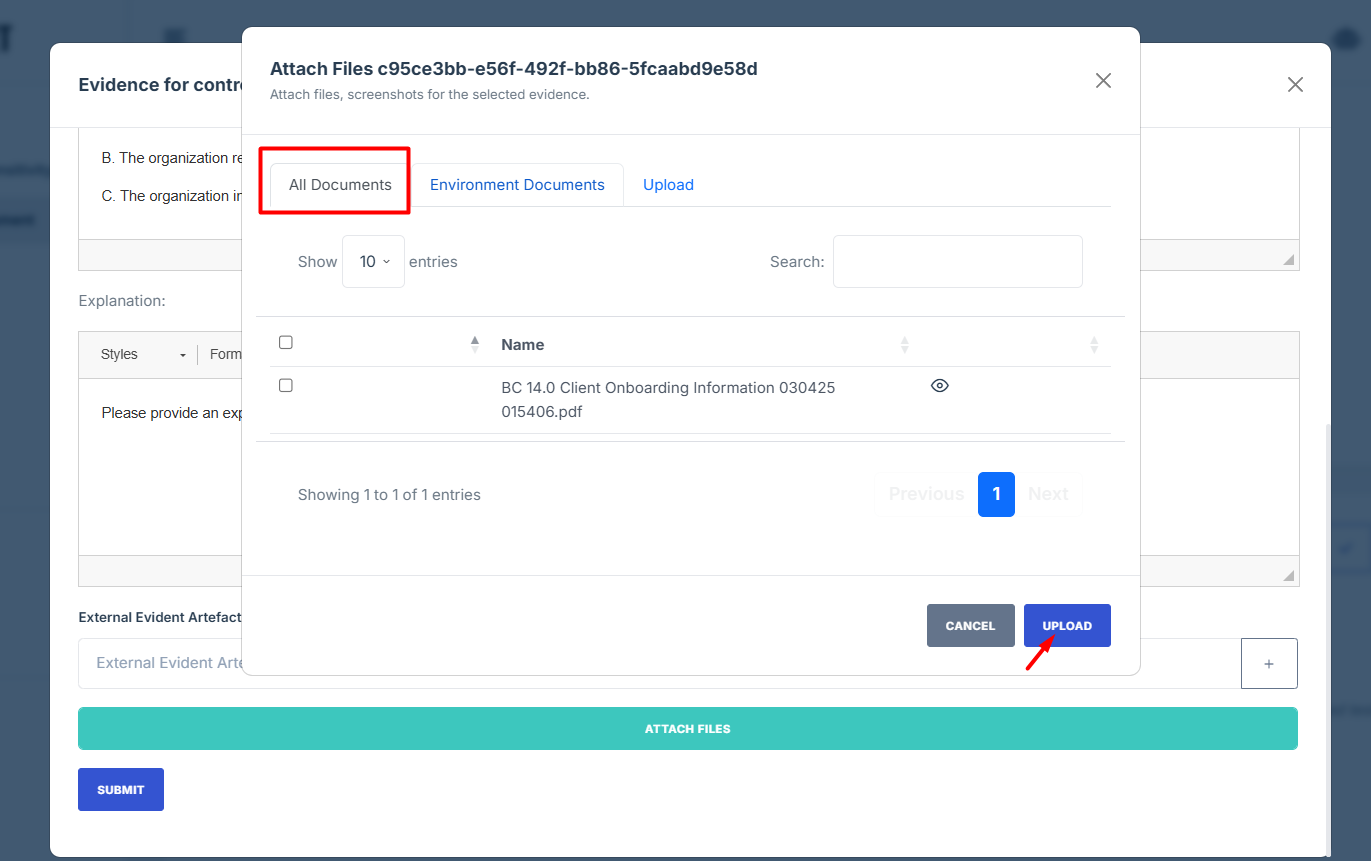Open the Show entries count dropdown
Screen dimensions: 1371x861
(373, 262)
